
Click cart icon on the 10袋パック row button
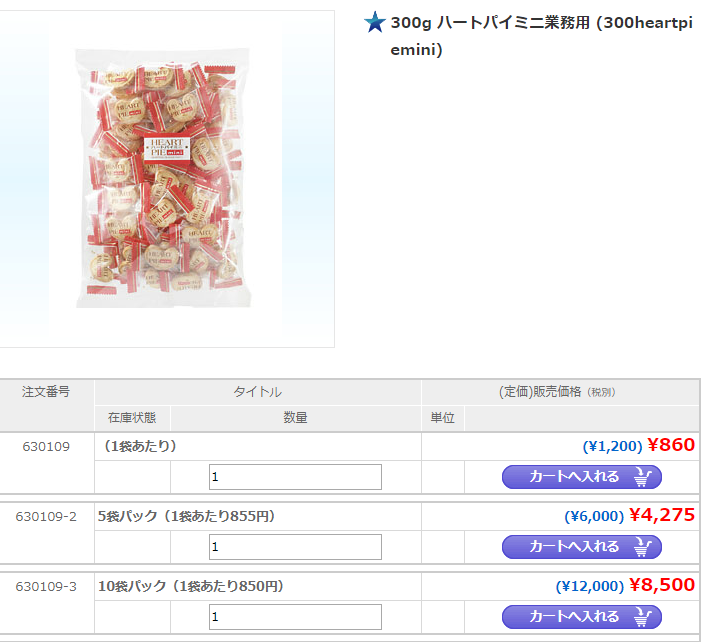[x=645, y=617]
